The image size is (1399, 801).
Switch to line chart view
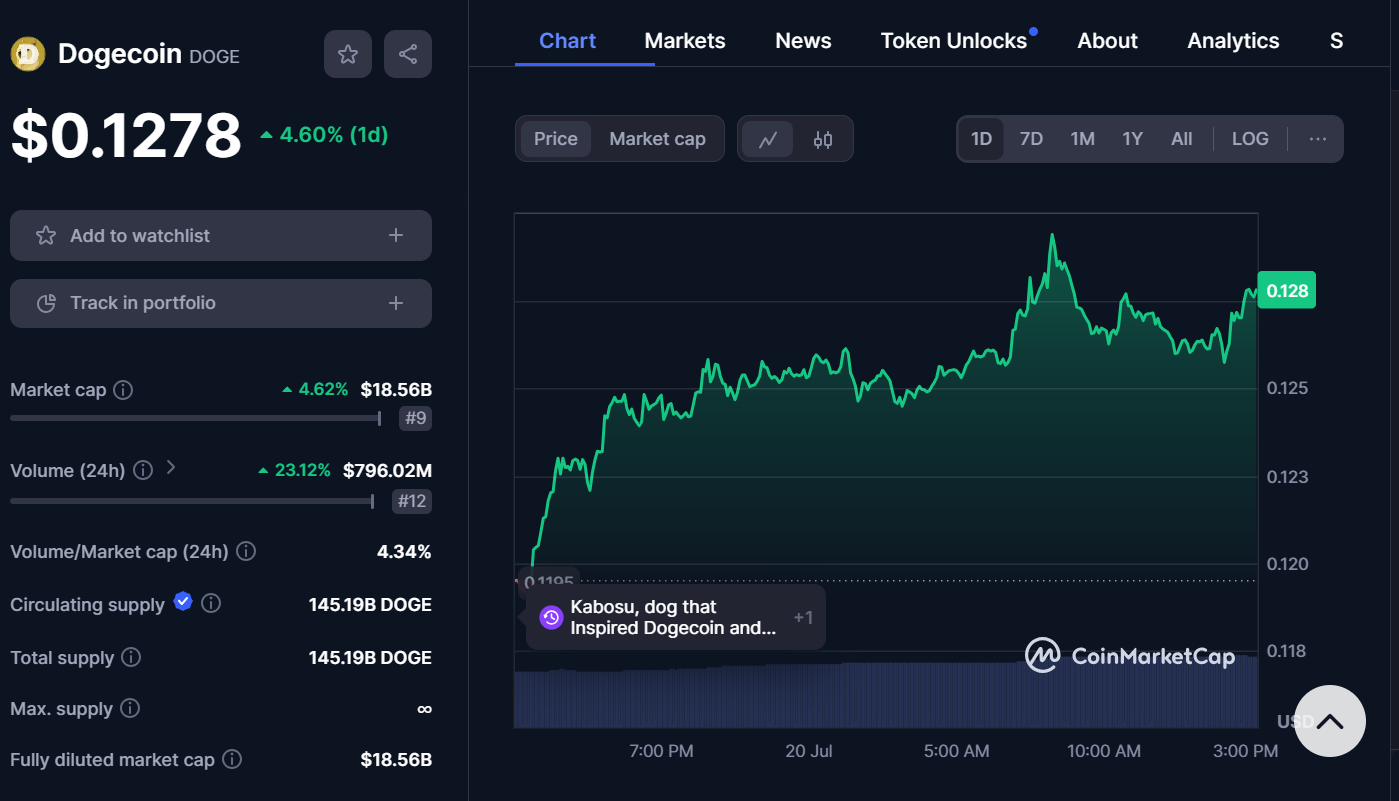point(768,139)
